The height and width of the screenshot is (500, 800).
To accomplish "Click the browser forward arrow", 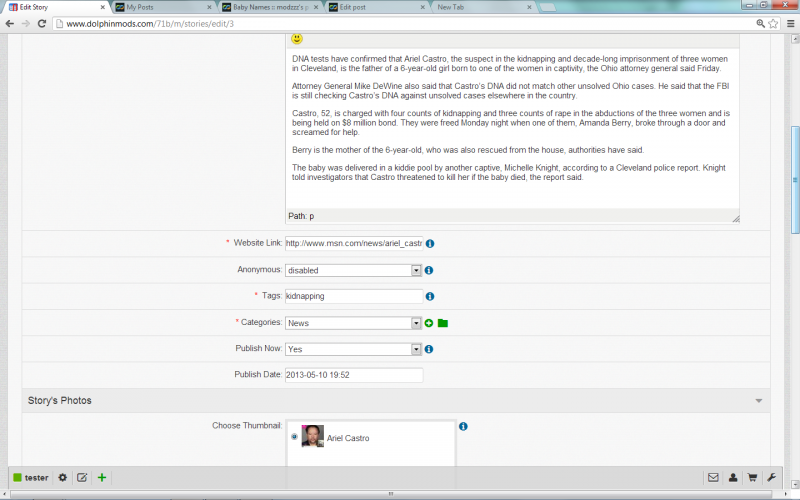I will pos(26,23).
